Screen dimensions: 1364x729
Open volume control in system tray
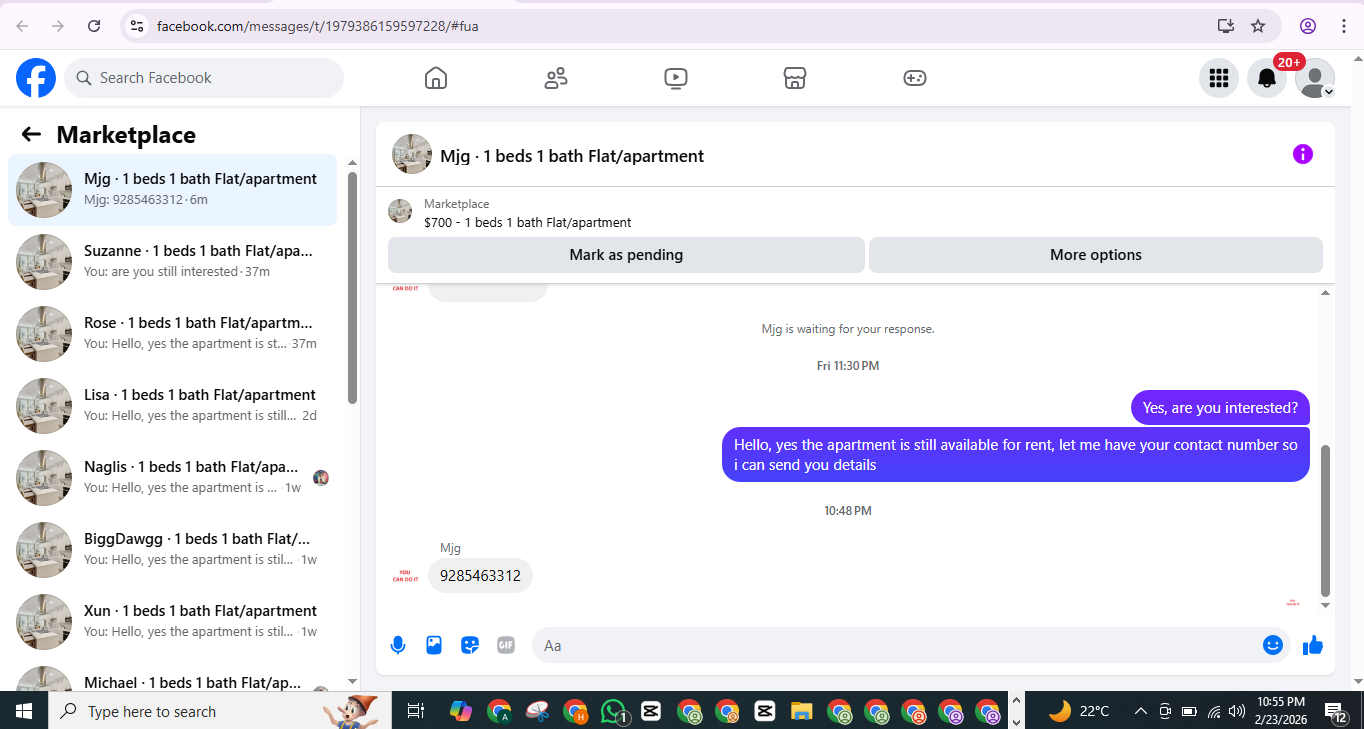point(1237,711)
